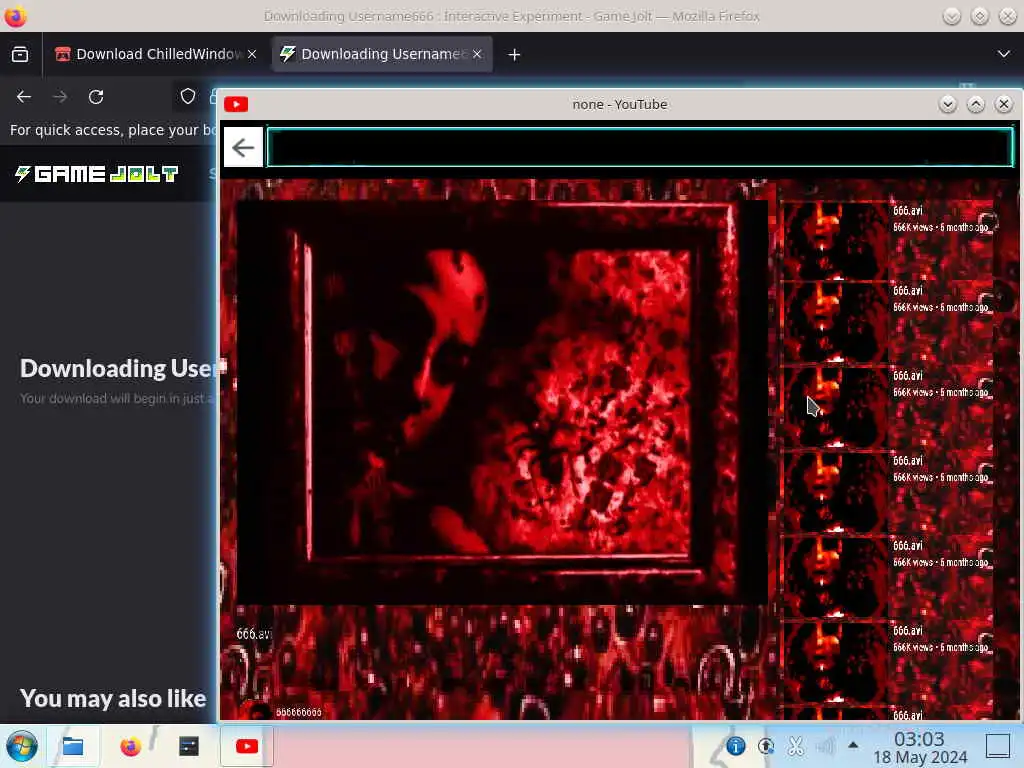
Task: Open the dark window app icon on the taskbar
Action: (x=189, y=746)
